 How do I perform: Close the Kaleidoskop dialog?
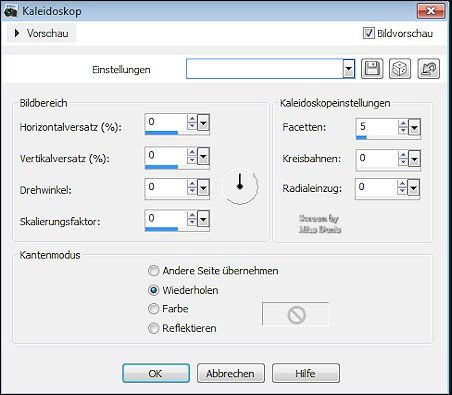pos(431,11)
